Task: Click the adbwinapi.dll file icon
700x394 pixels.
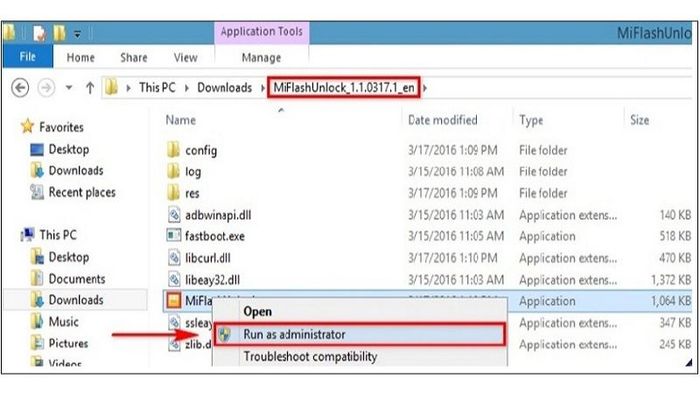Action: pyautogui.click(x=174, y=215)
